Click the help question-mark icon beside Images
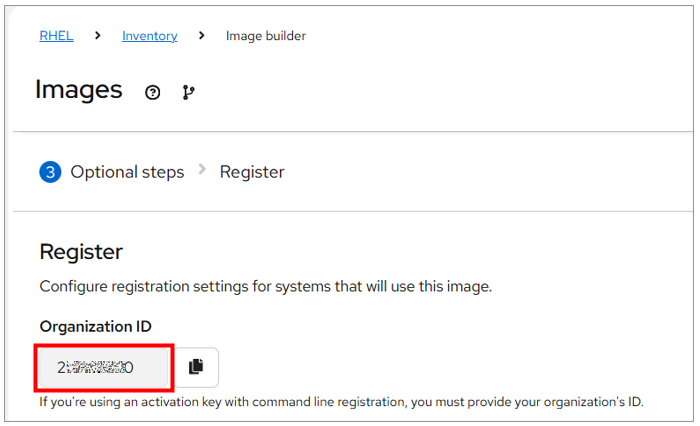The height and width of the screenshot is (426, 700). tap(152, 92)
